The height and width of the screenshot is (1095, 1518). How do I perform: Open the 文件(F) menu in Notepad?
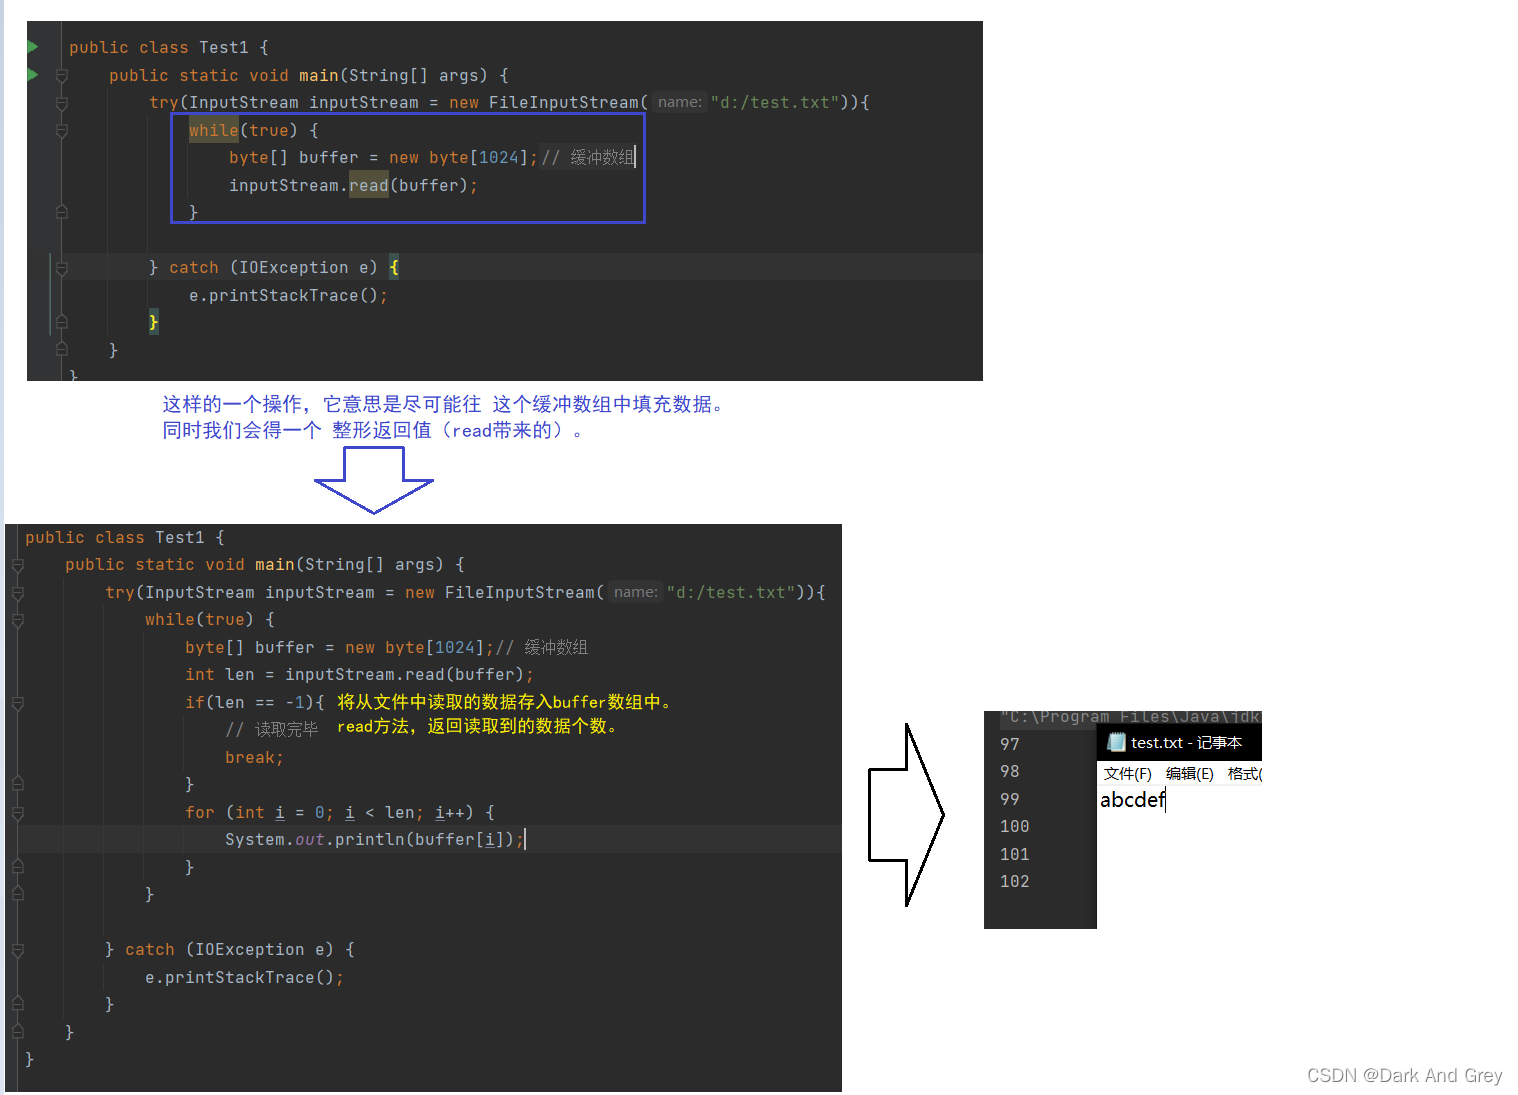coord(1128,774)
